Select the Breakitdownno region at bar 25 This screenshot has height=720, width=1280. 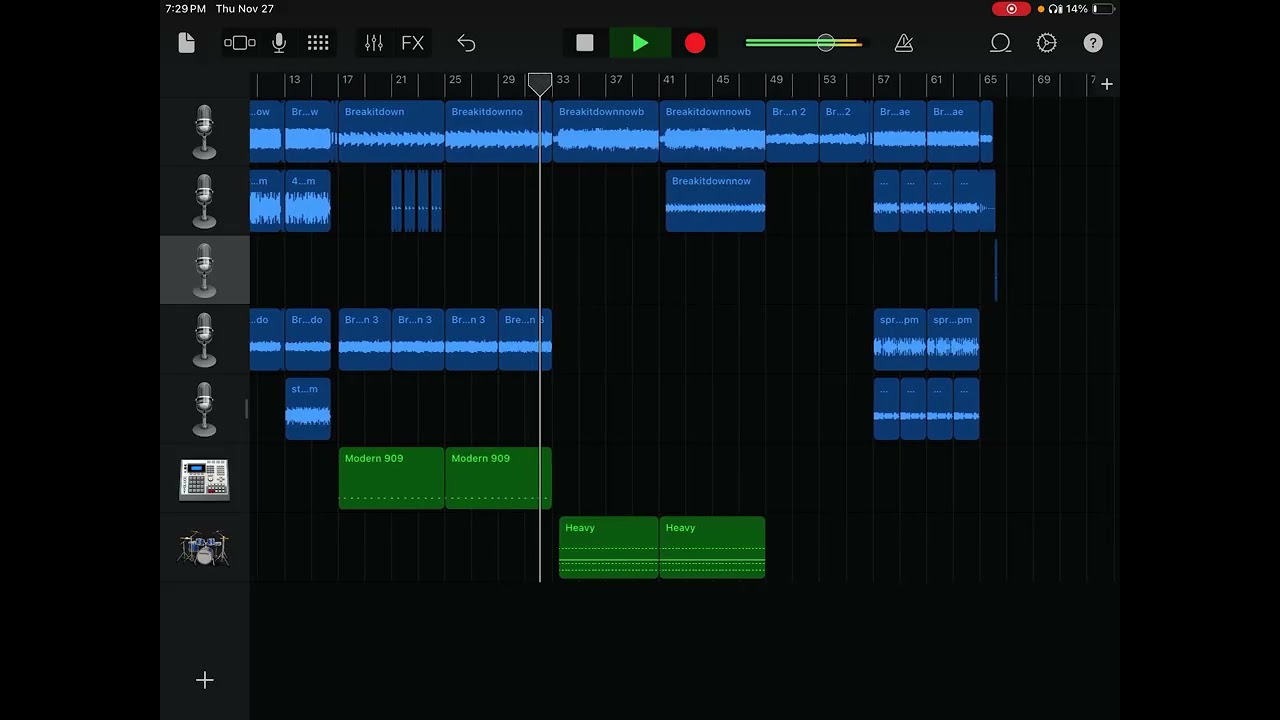pyautogui.click(x=498, y=132)
